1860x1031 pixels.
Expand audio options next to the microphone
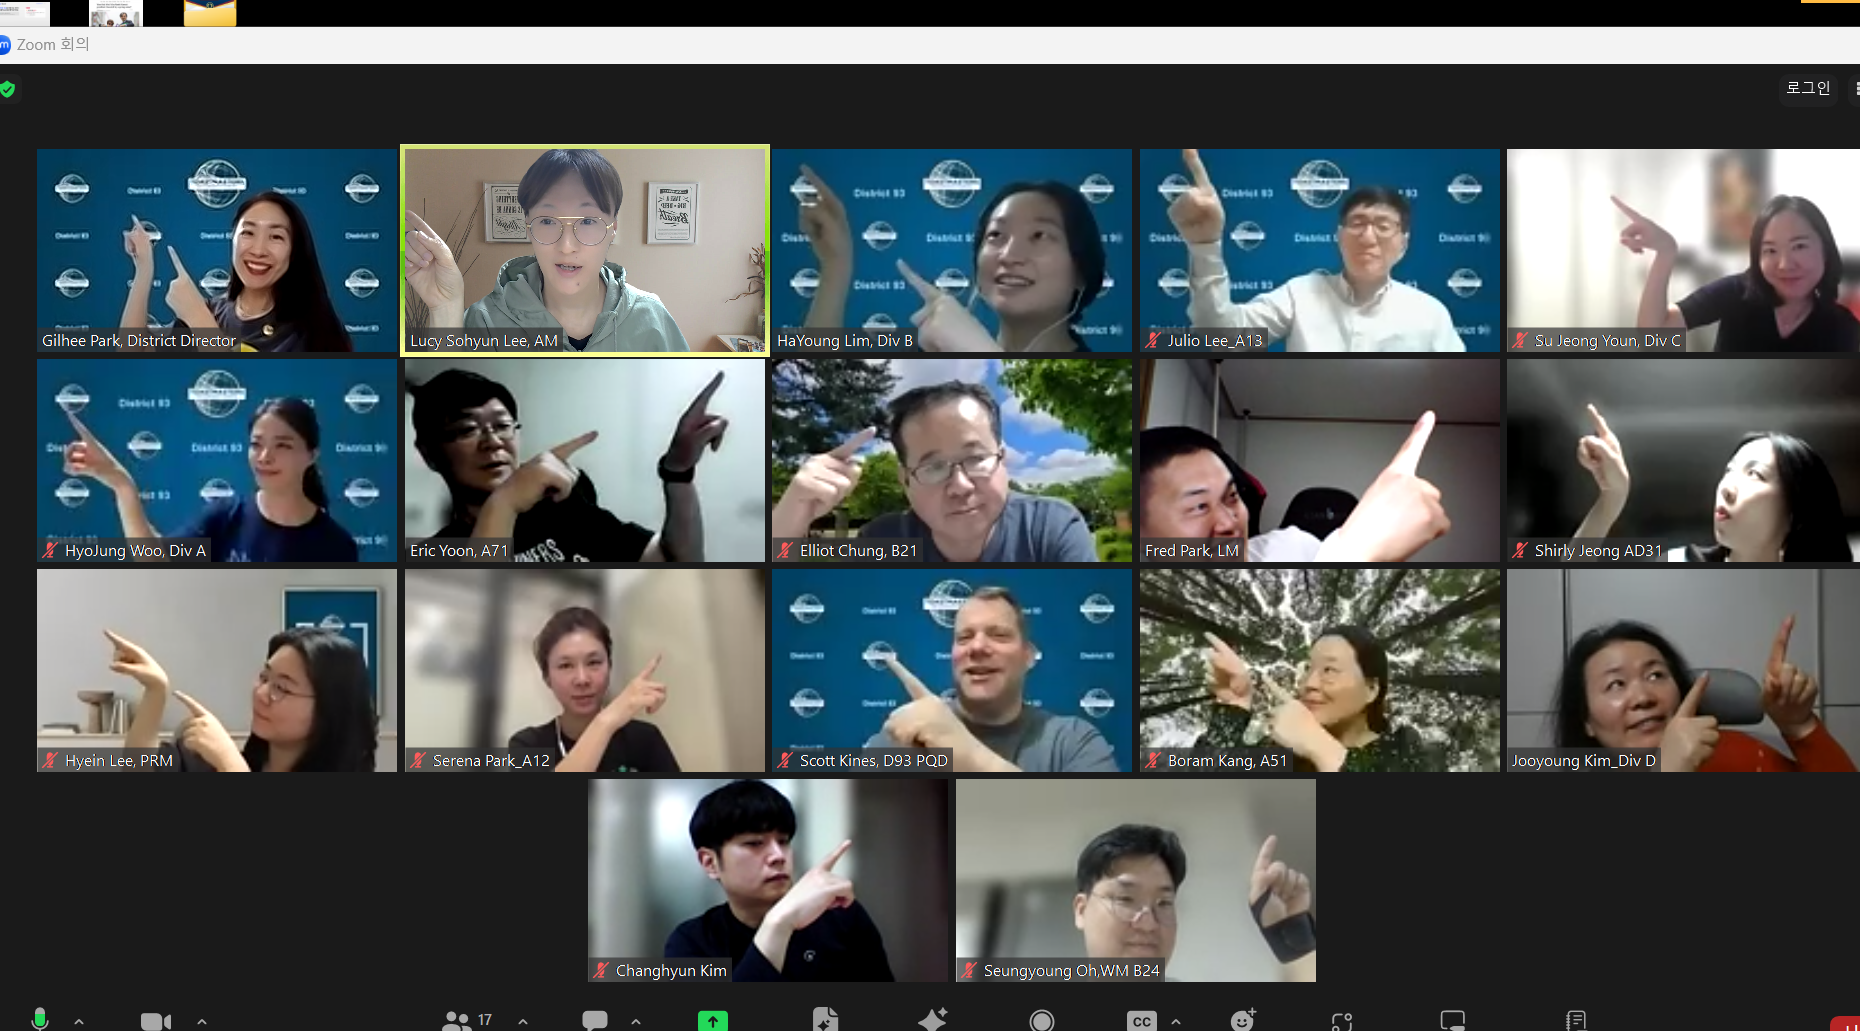point(79,1021)
